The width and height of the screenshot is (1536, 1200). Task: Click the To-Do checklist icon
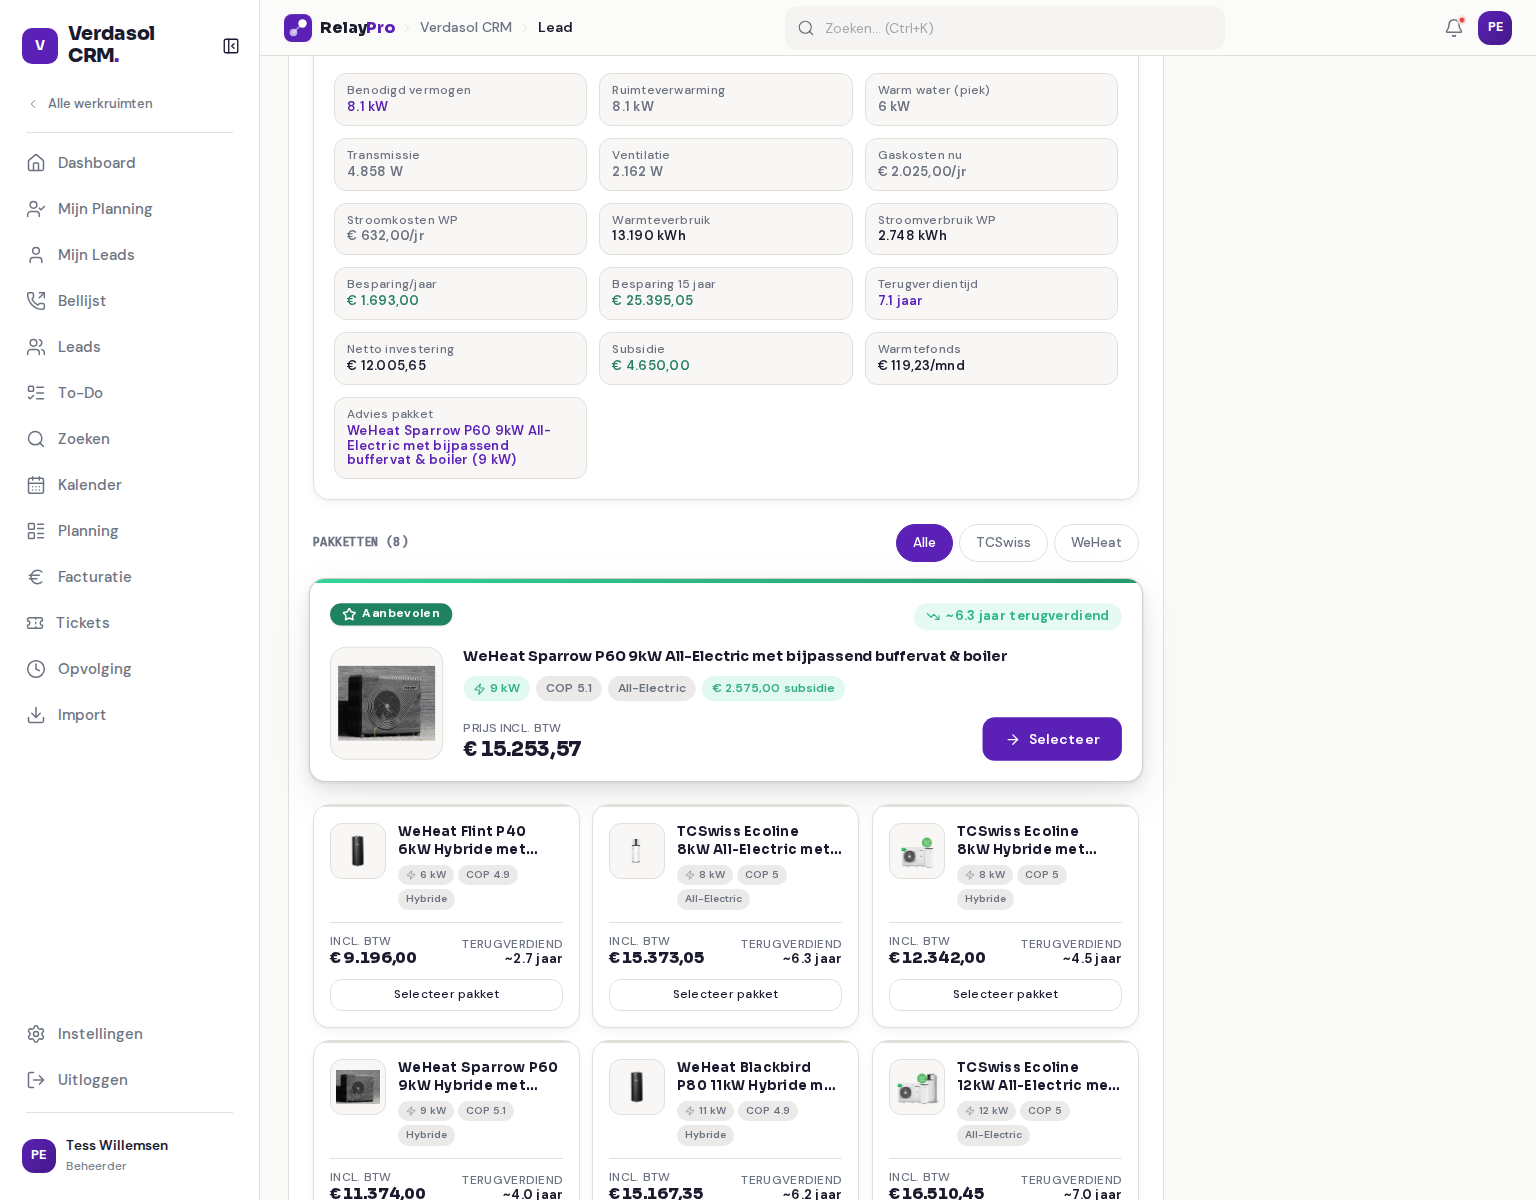pos(36,393)
